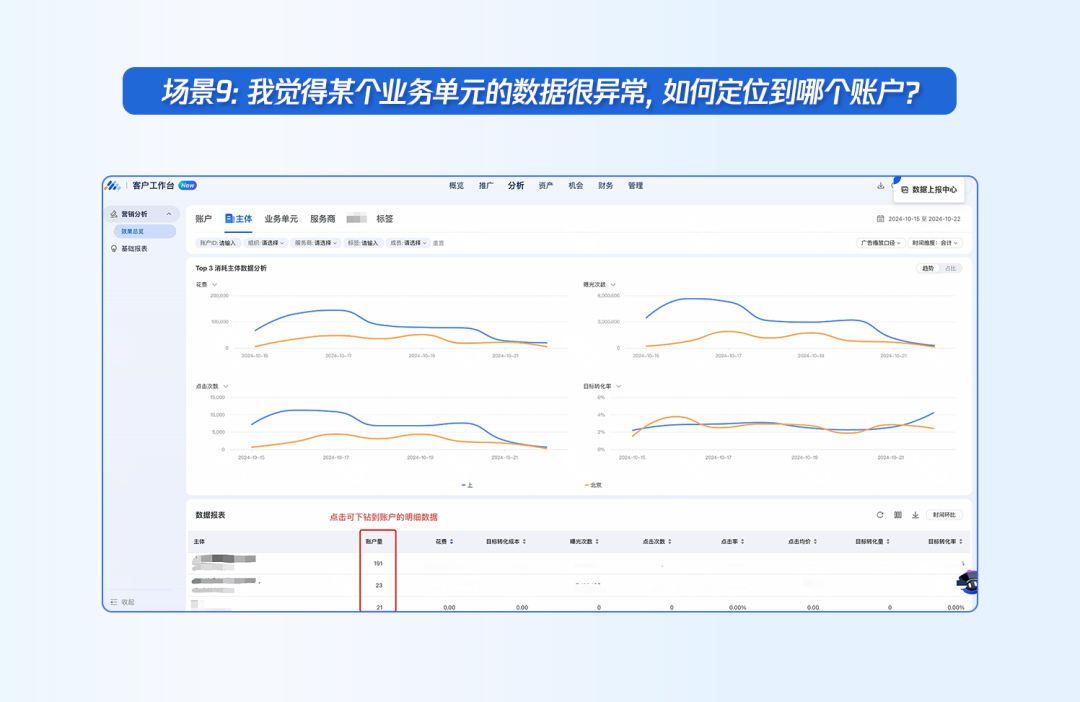Screen dimensions: 1080x702
Task: Sort the table by 曝光次数
Action: tap(596, 541)
